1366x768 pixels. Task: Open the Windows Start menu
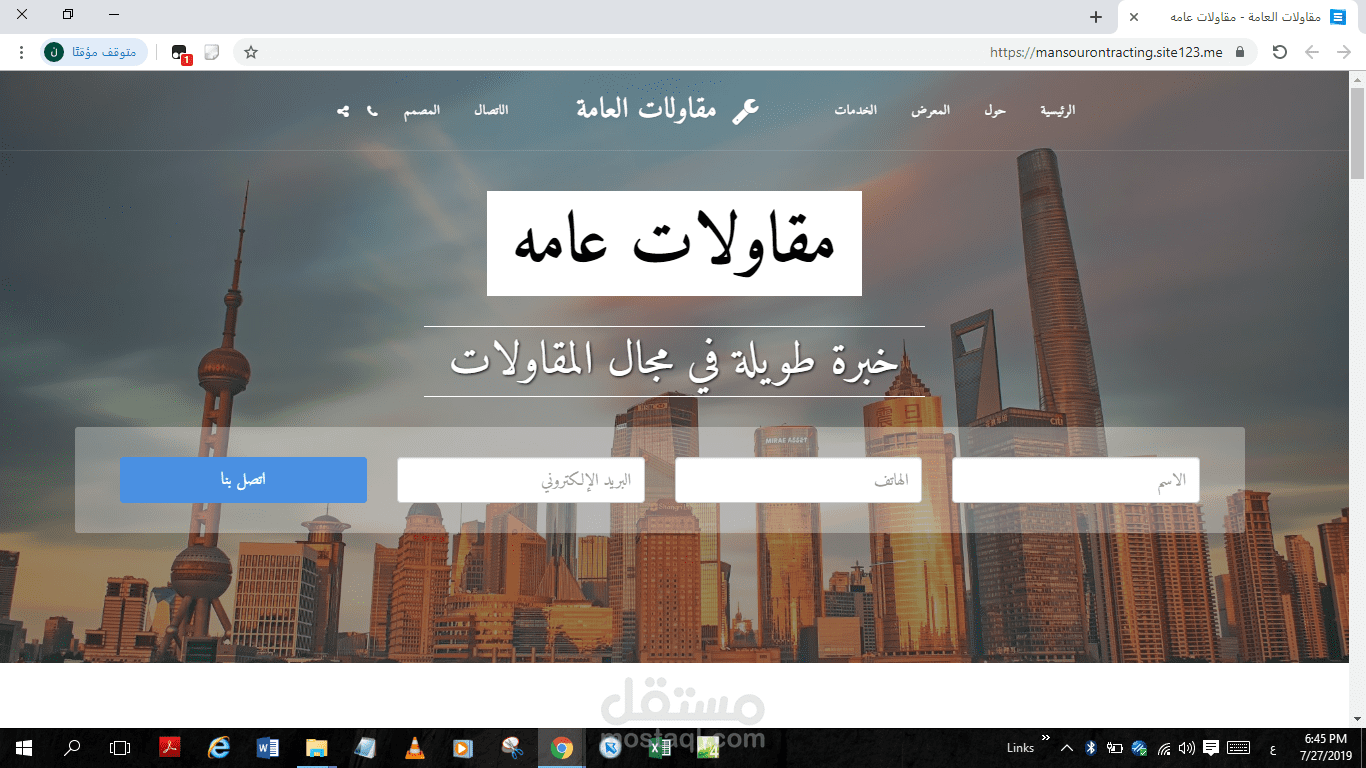pos(24,748)
